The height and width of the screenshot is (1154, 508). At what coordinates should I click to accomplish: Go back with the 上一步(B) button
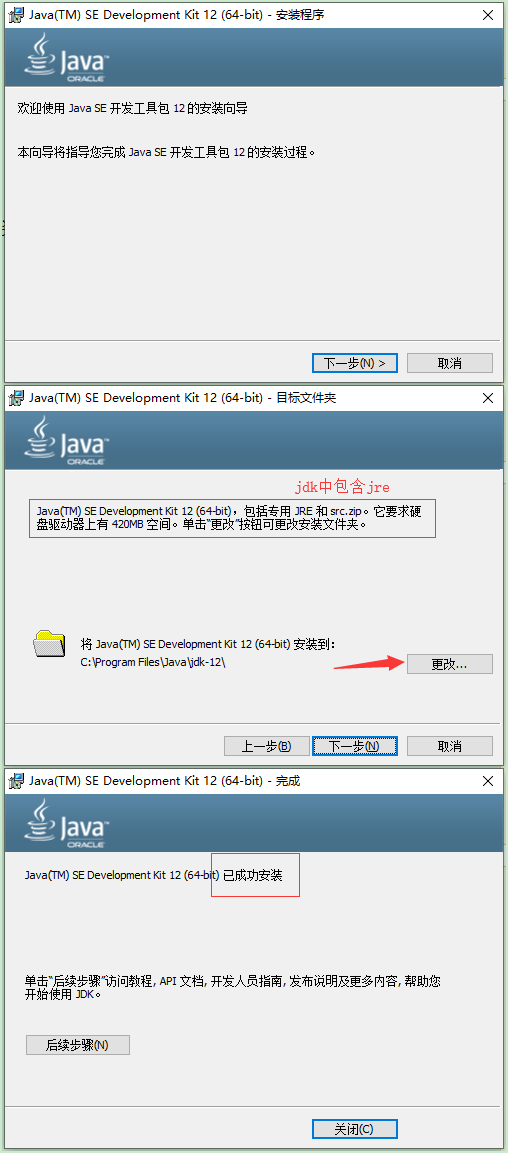(x=267, y=746)
